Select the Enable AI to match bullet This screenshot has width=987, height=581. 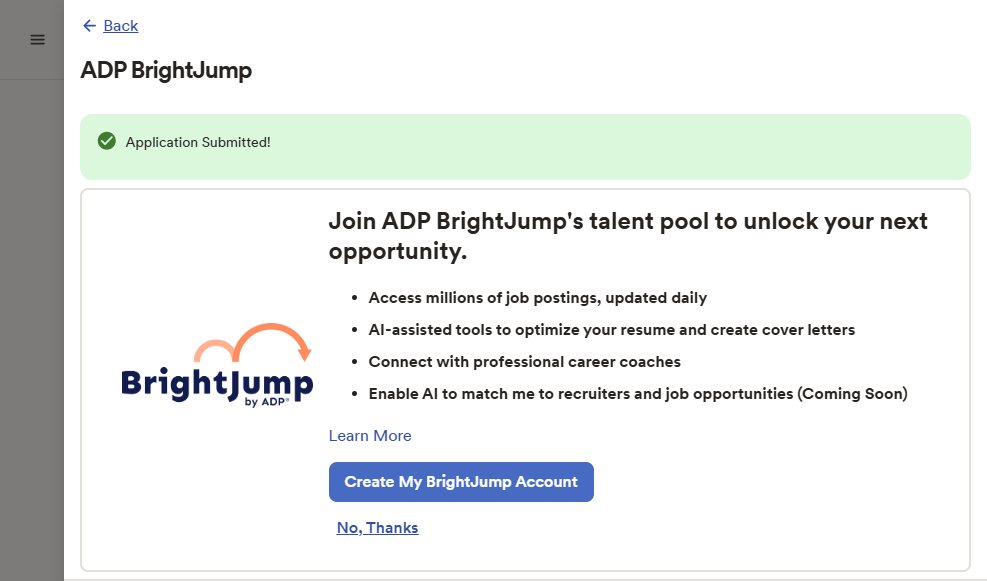click(x=580, y=394)
